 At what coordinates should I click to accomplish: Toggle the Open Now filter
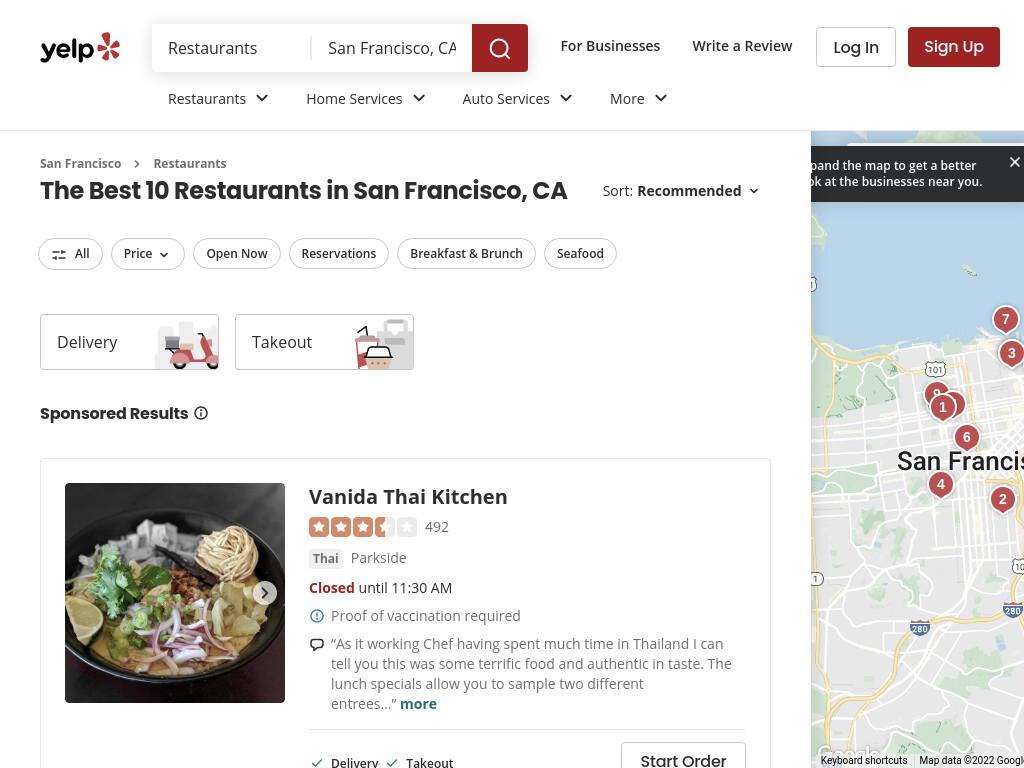click(236, 253)
